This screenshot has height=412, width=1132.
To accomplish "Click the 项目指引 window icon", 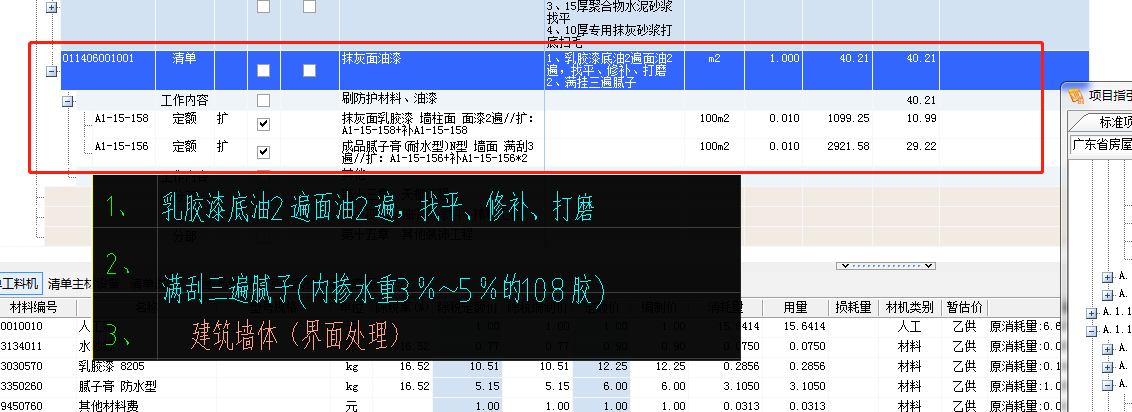I will click(x=1076, y=95).
